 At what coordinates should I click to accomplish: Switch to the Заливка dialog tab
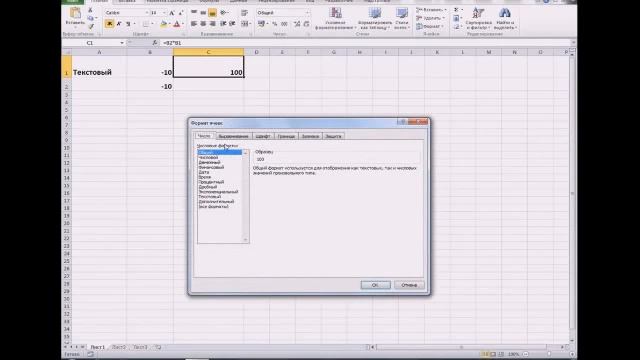tap(310, 136)
